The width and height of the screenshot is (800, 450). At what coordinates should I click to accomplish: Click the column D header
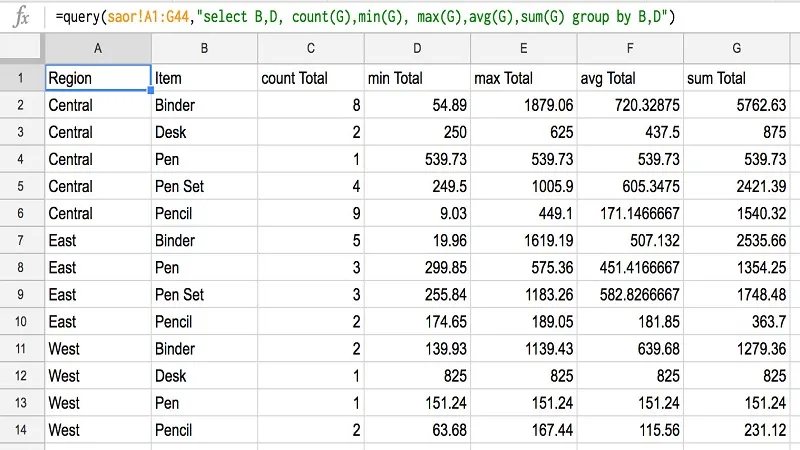click(417, 49)
